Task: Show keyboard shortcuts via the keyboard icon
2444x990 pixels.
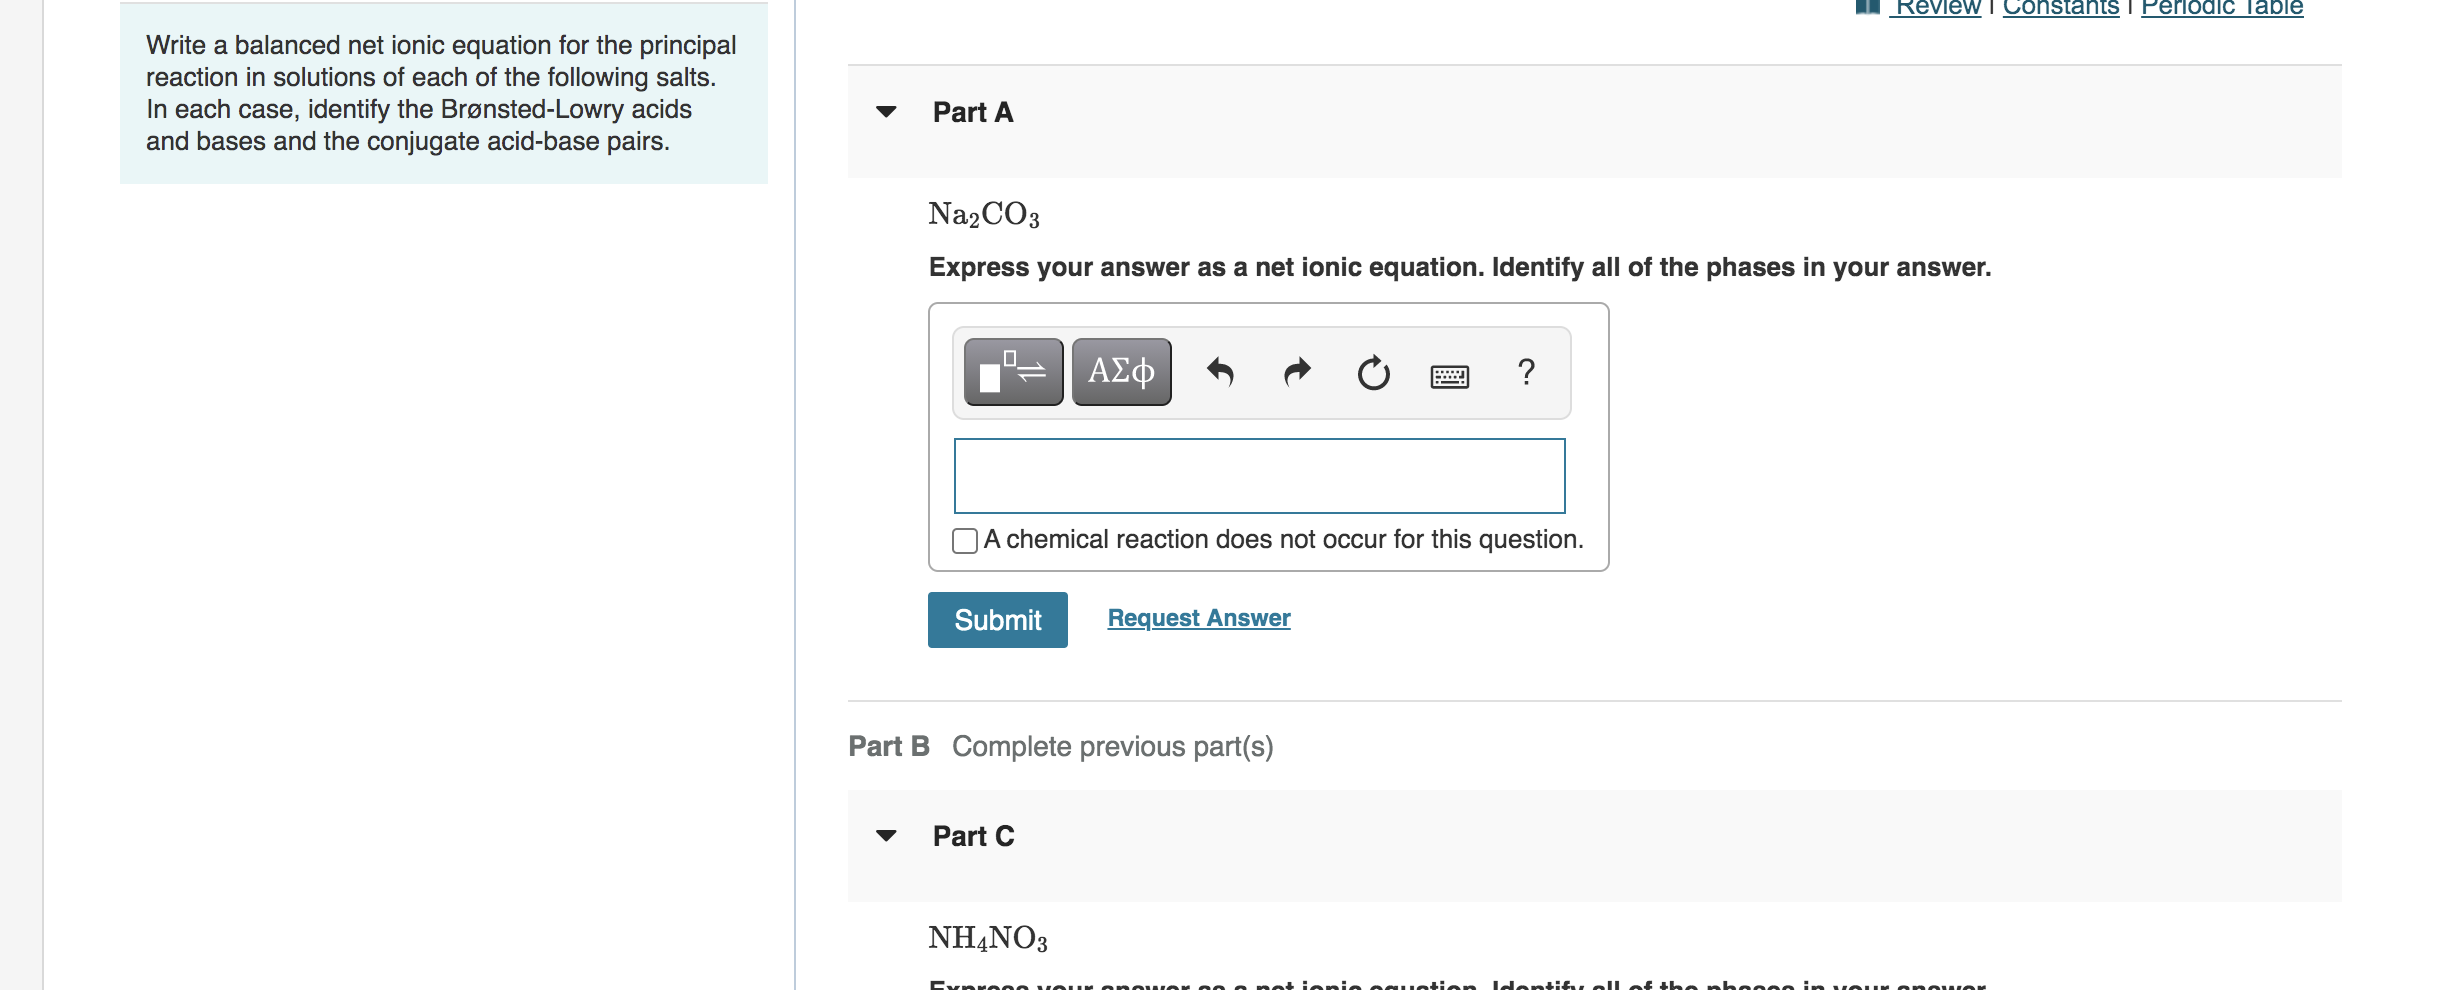Action: point(1449,374)
